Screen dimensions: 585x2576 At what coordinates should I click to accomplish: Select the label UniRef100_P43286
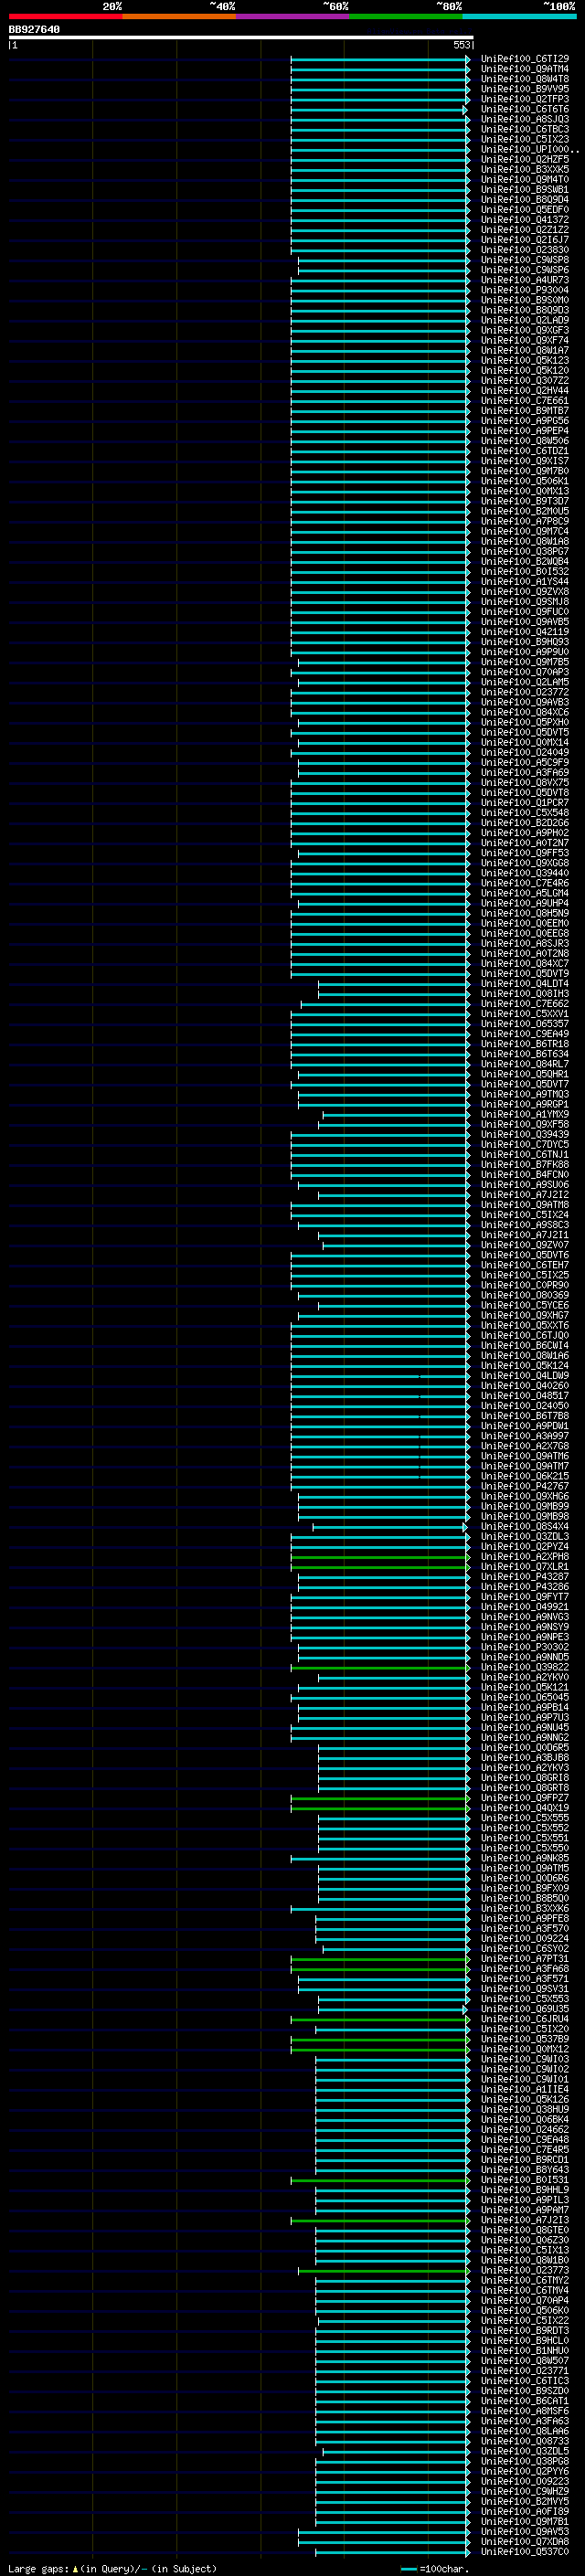click(524, 1587)
